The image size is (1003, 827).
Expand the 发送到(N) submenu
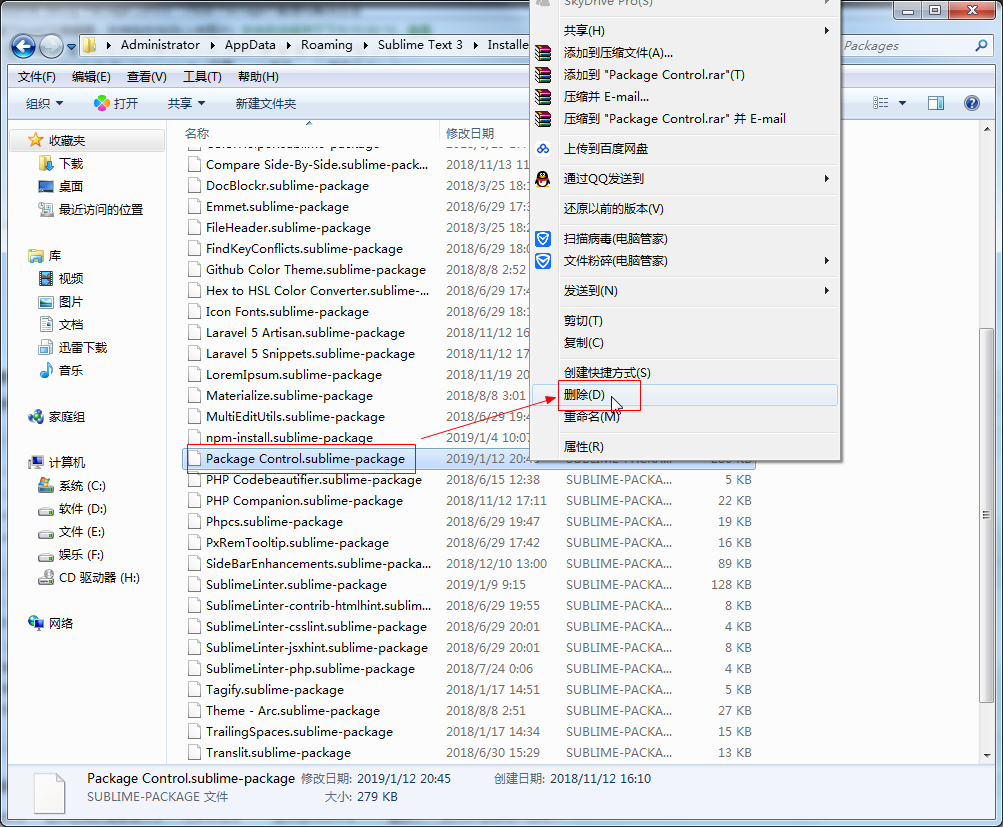pos(685,290)
